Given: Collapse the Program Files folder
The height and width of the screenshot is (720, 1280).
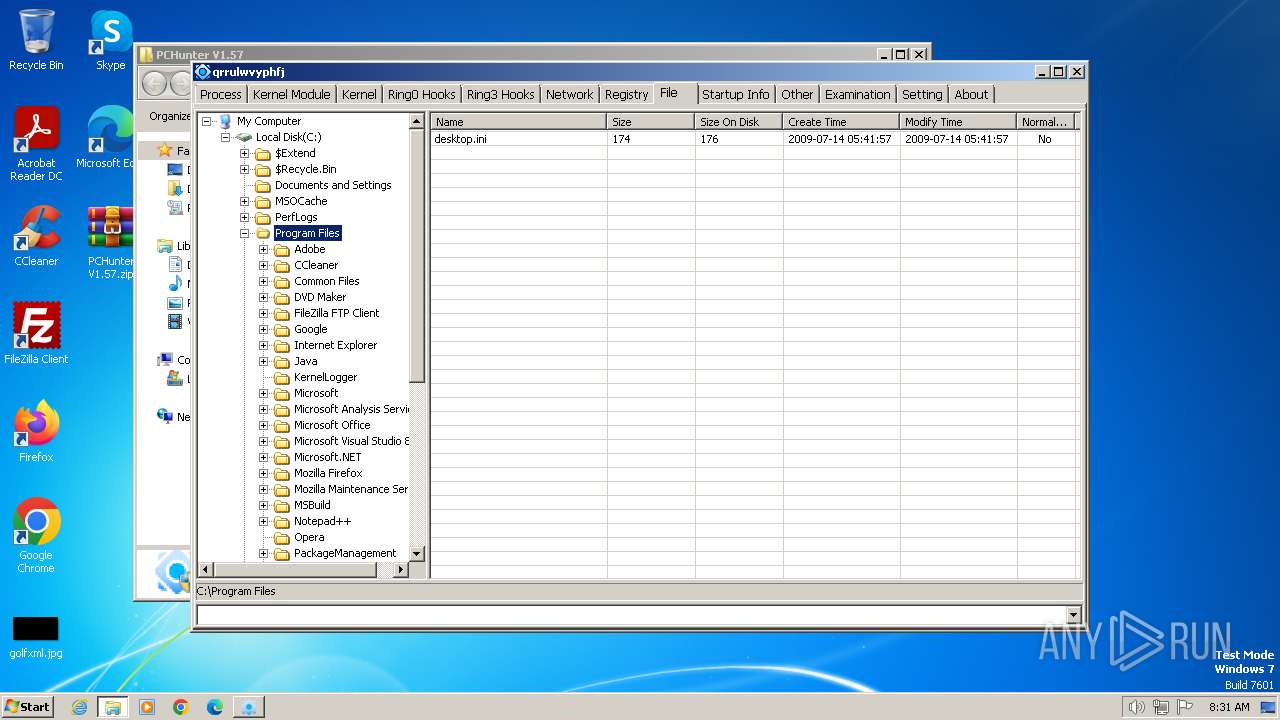Looking at the screenshot, I should click(x=245, y=233).
